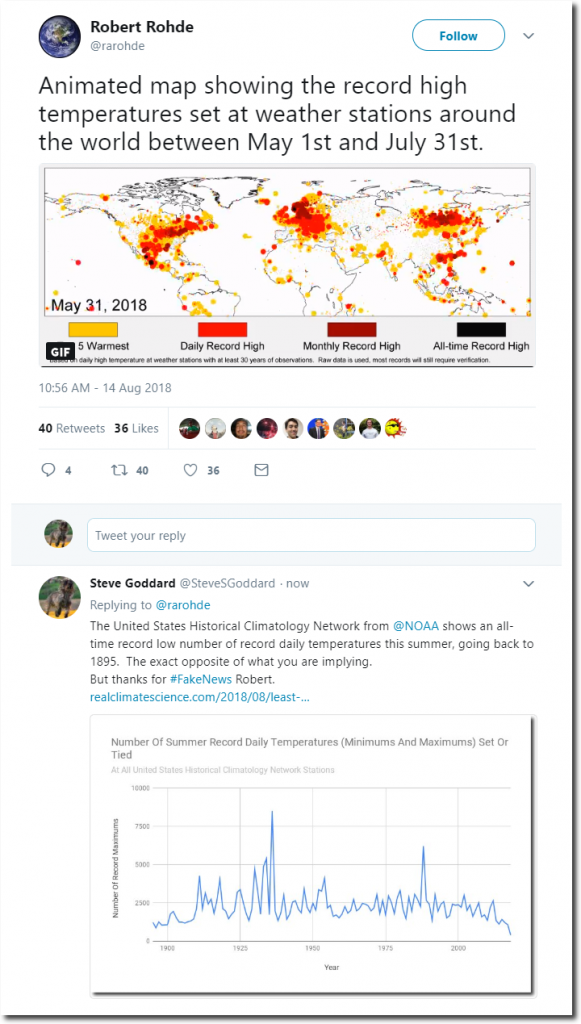Click the All-time Record High black swatch
581x1024 pixels.
coord(481,330)
